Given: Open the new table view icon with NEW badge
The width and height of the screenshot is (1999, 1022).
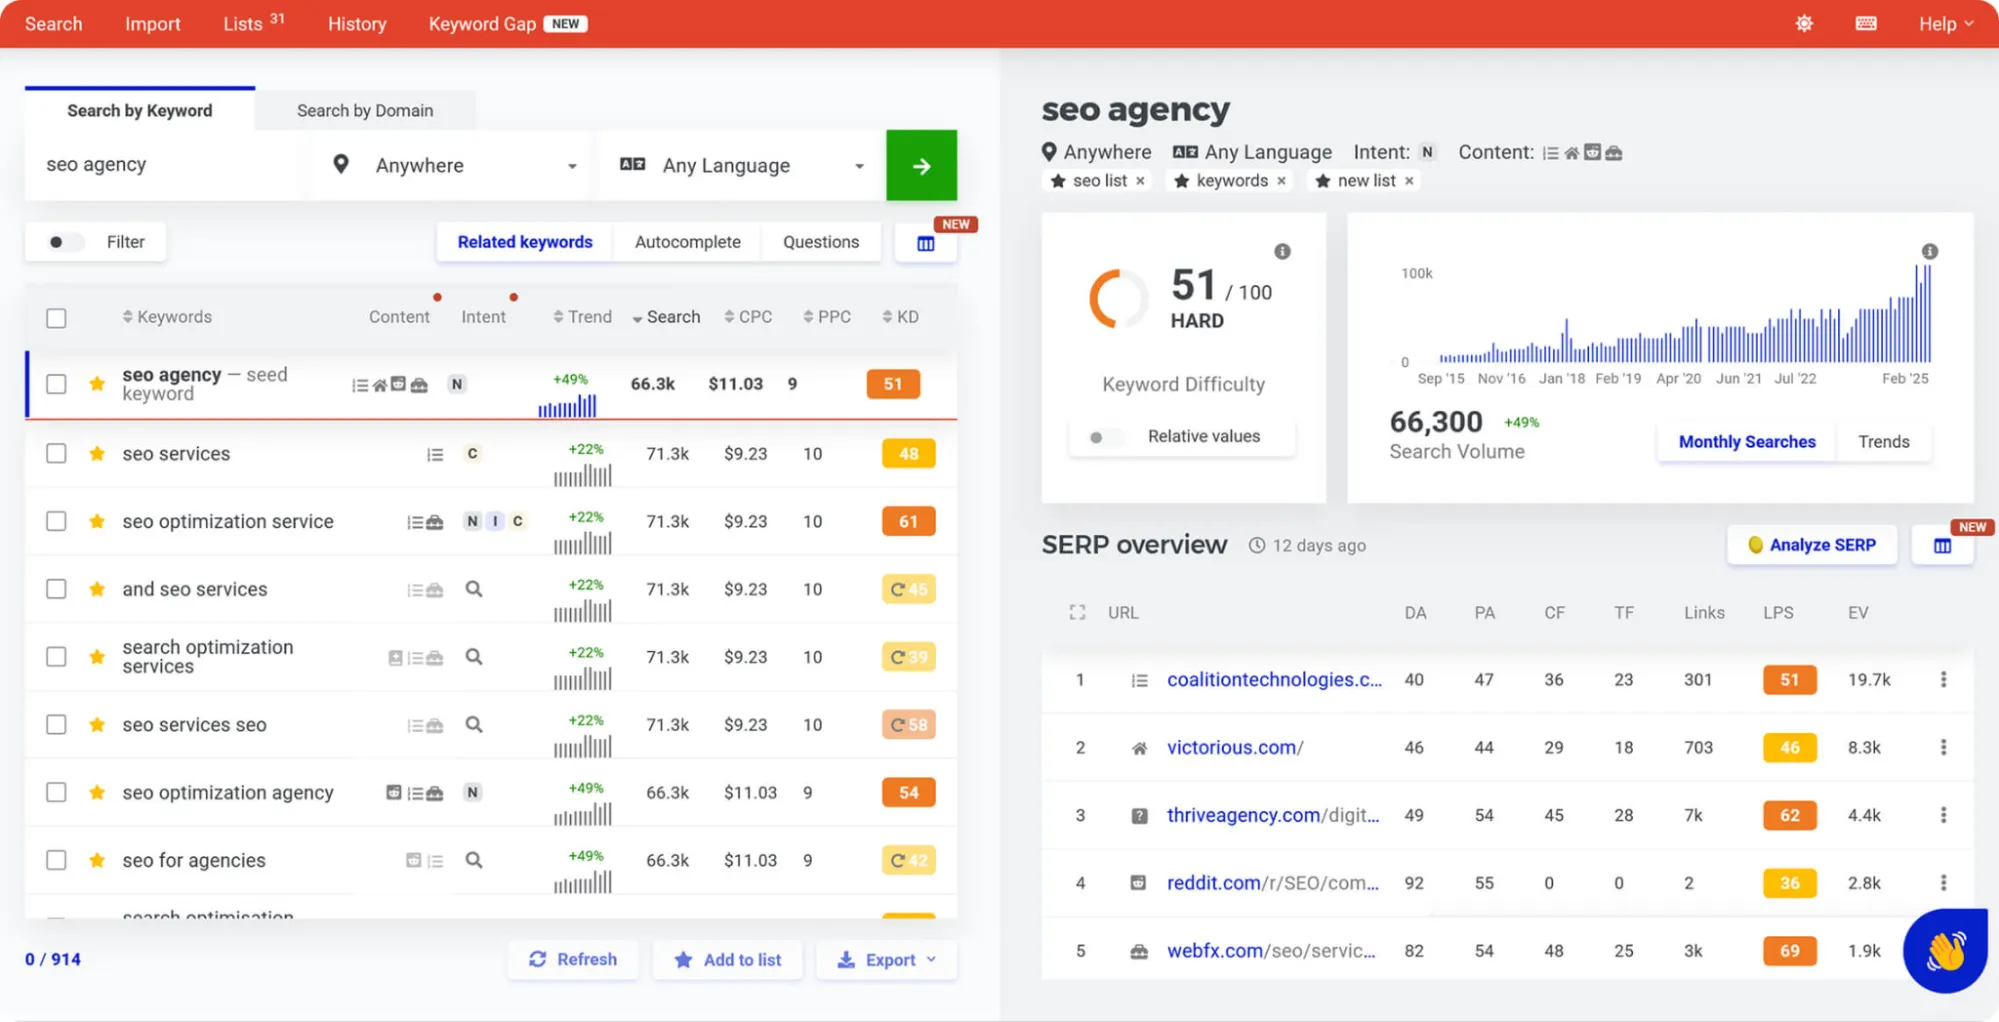Looking at the screenshot, I should click(925, 242).
